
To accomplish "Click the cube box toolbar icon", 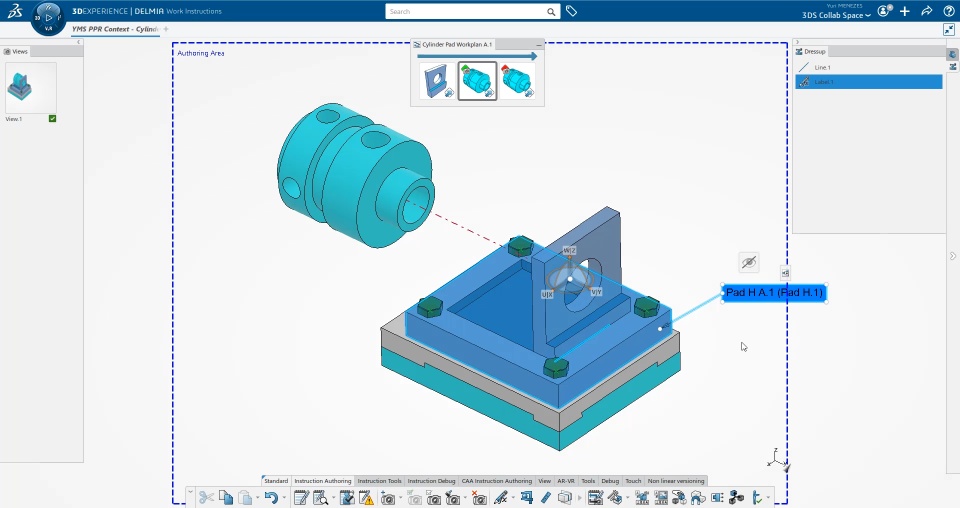I will point(564,498).
